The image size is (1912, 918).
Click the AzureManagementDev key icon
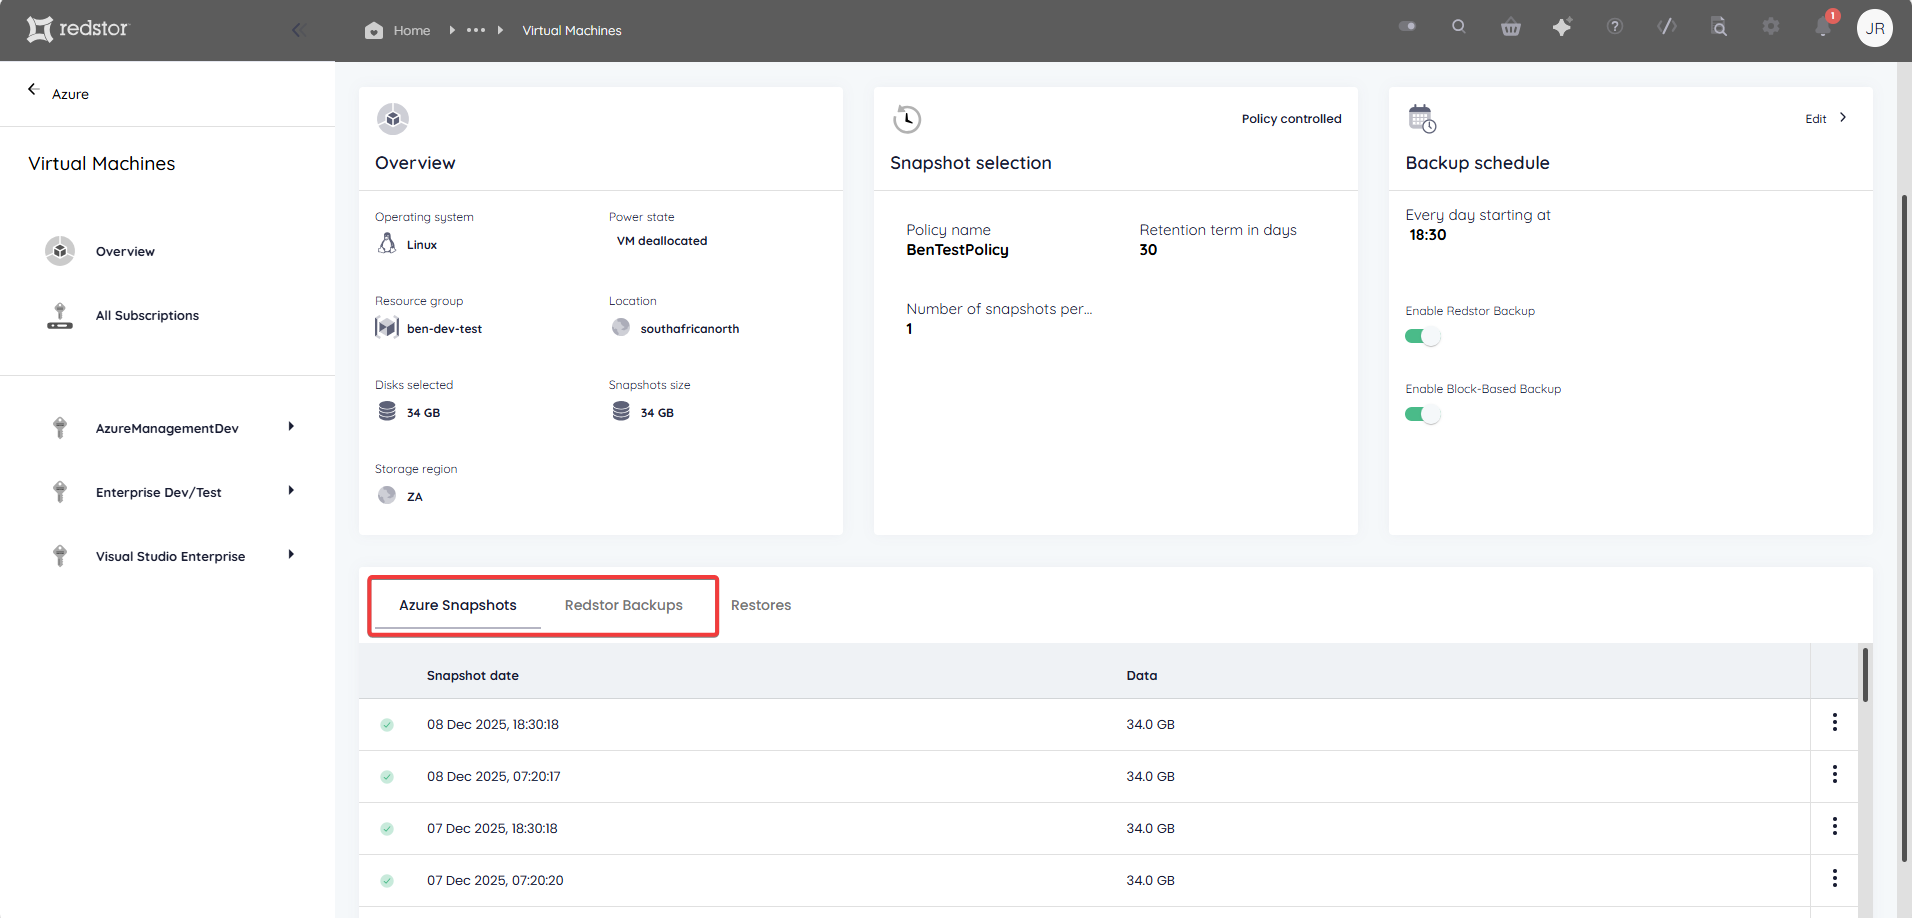point(60,428)
